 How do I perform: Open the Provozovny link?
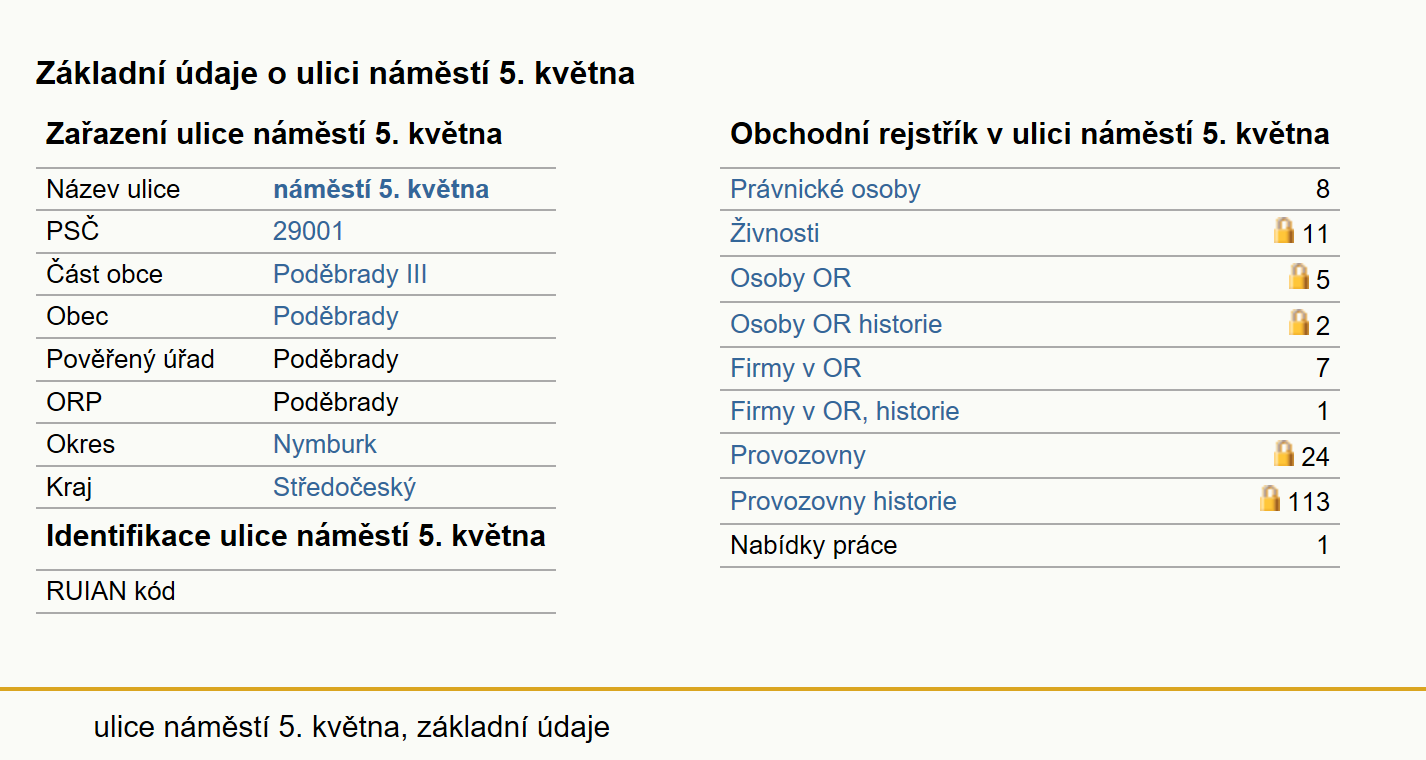(x=797, y=456)
